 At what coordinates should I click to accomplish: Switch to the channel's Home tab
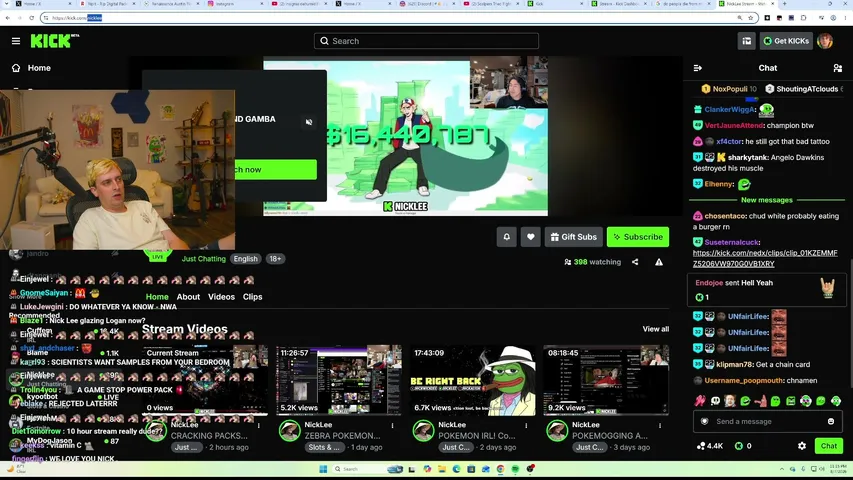[x=157, y=297]
